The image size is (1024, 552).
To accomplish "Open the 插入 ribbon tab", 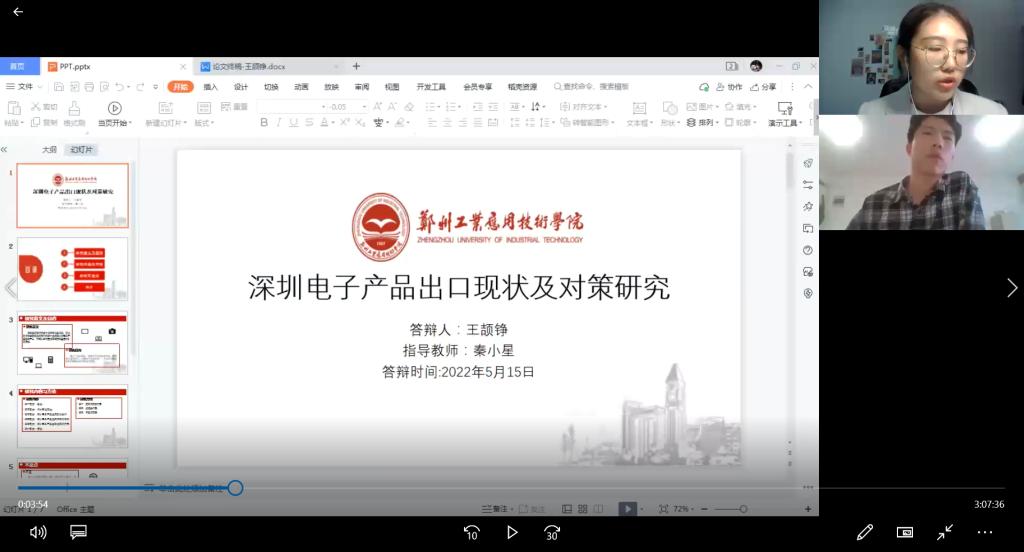I will tap(210, 87).
